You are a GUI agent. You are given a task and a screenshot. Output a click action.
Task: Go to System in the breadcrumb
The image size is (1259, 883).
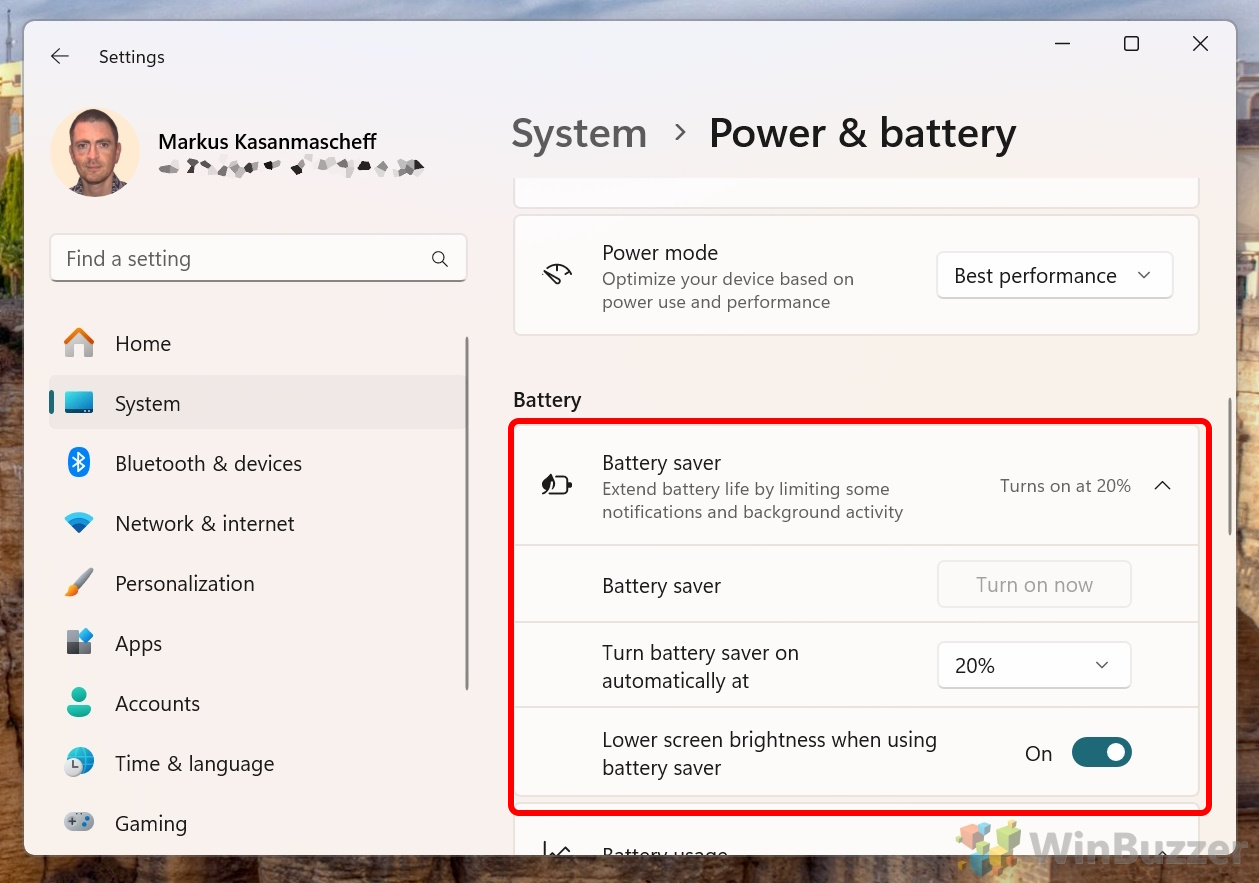coord(579,133)
